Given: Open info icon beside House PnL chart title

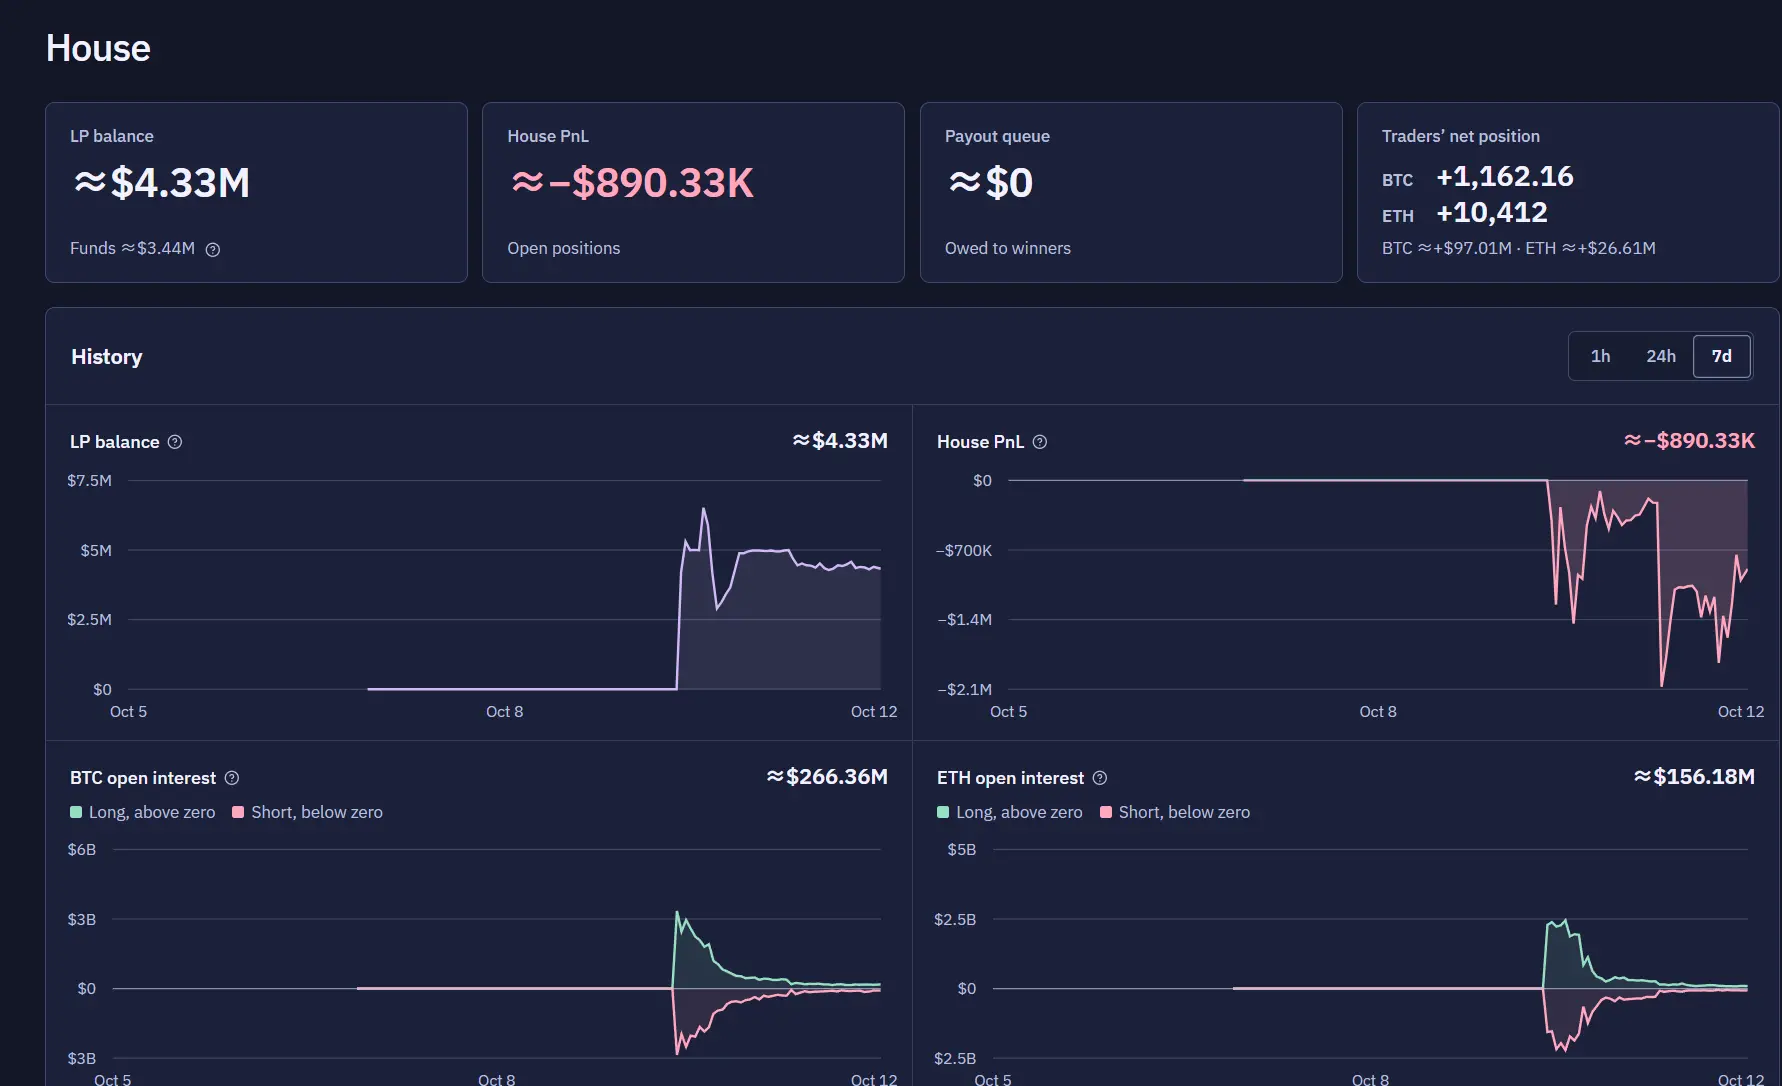Looking at the screenshot, I should [x=1040, y=442].
